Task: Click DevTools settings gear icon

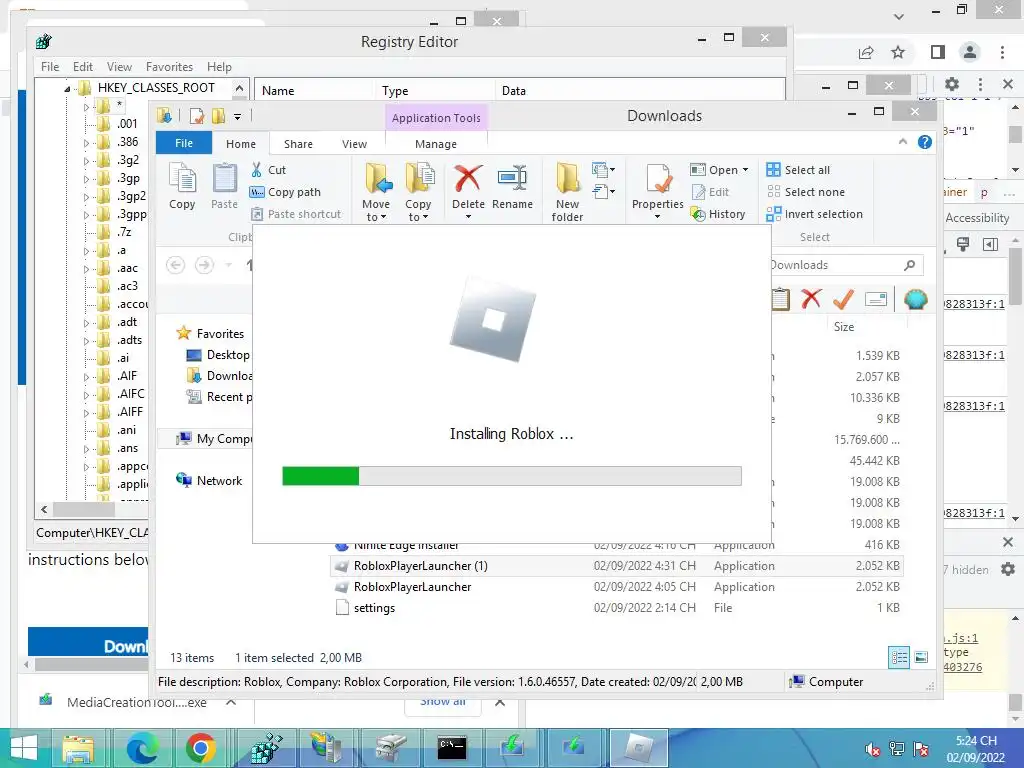Action: tap(952, 84)
